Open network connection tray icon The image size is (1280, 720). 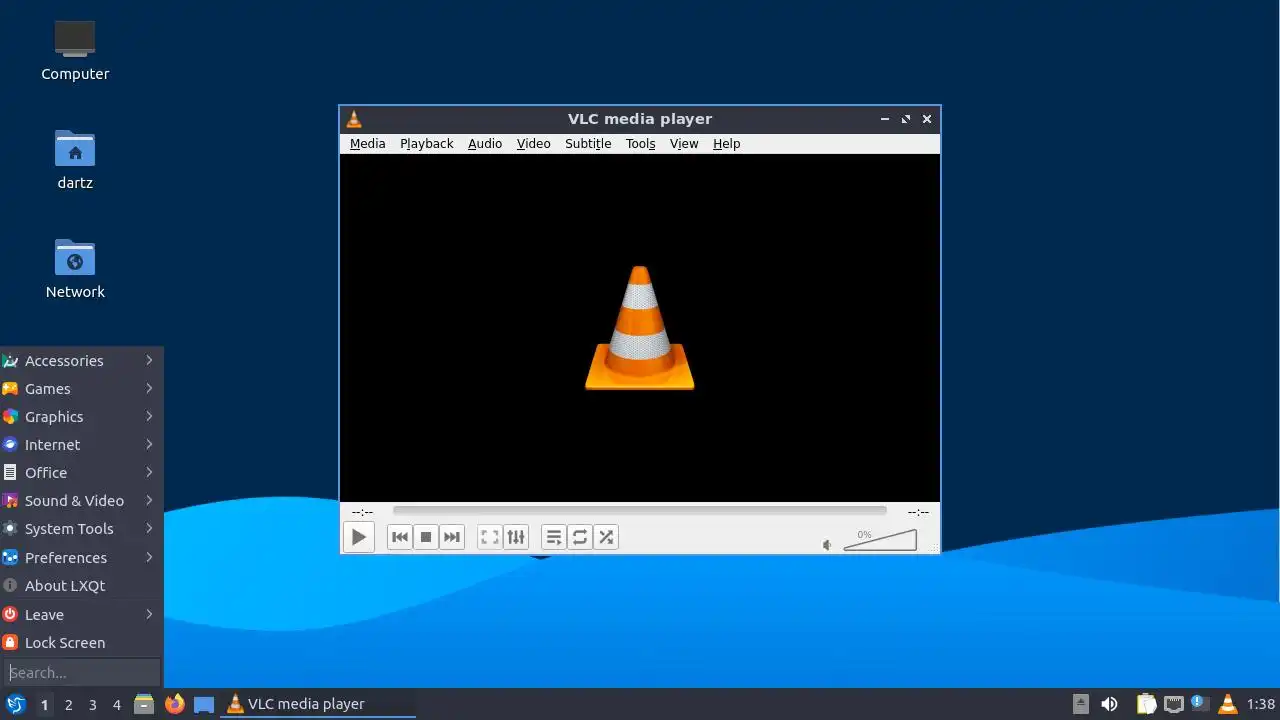[x=1173, y=704]
